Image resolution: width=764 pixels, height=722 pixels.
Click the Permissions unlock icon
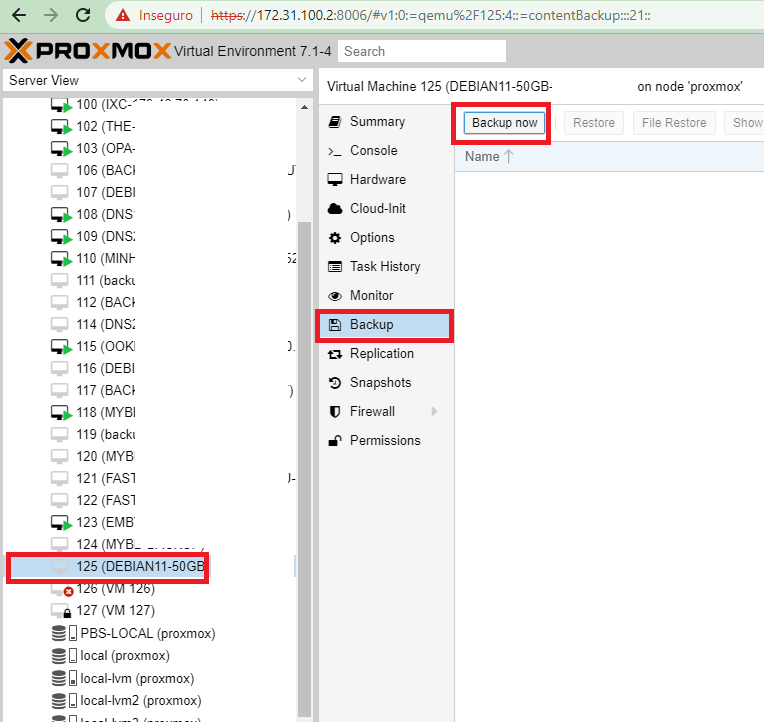tap(335, 441)
